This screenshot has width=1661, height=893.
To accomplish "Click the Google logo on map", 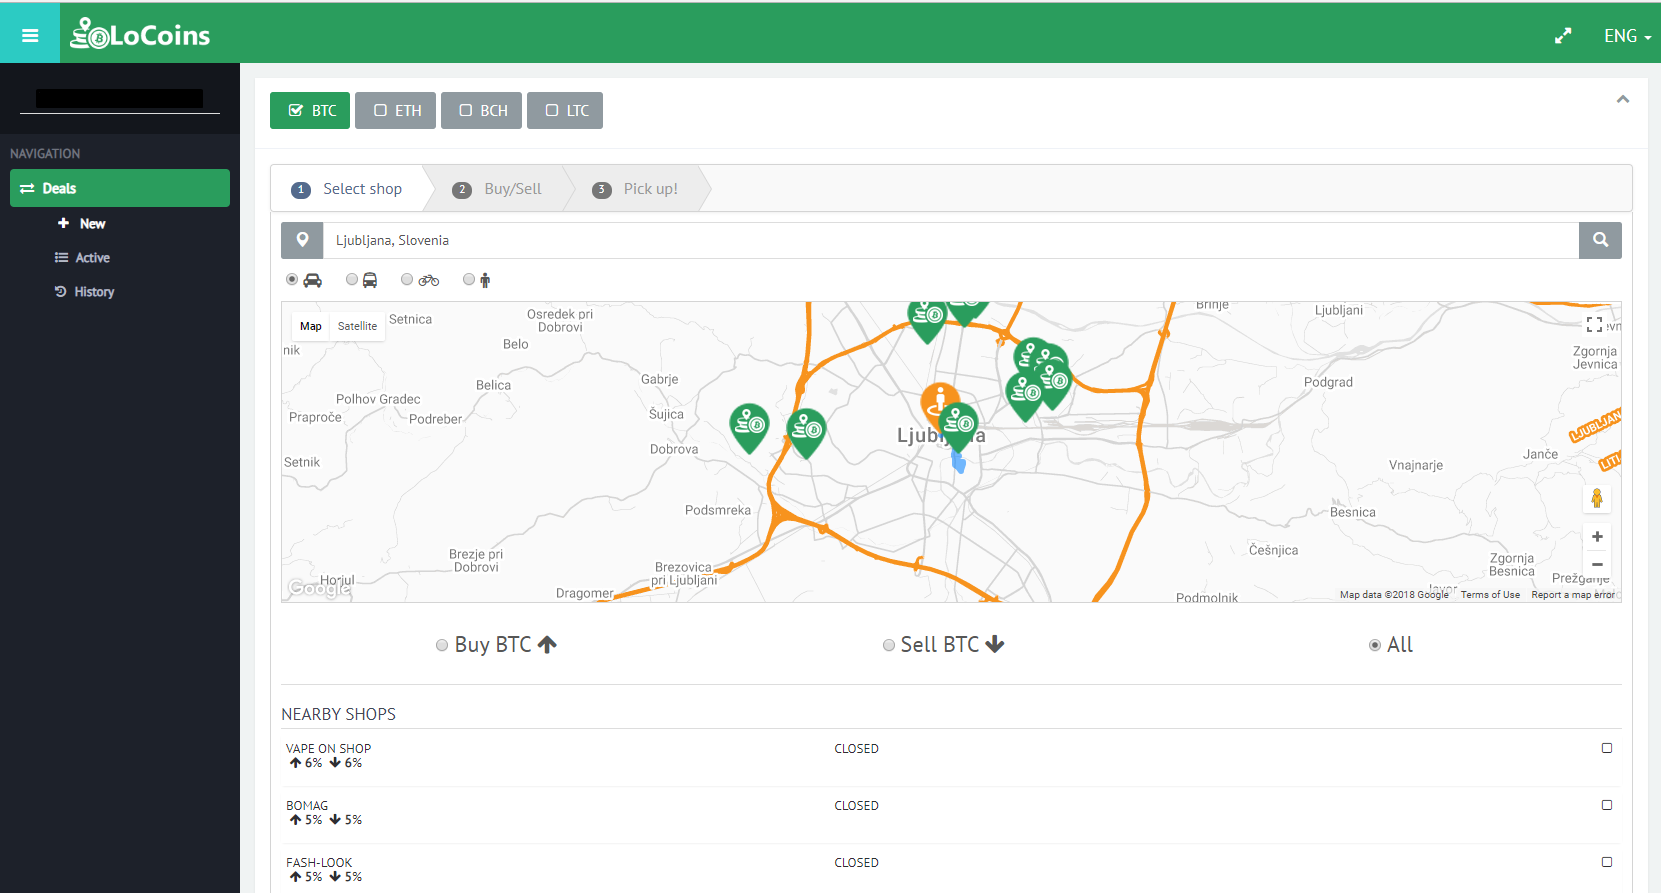I will (x=319, y=588).
